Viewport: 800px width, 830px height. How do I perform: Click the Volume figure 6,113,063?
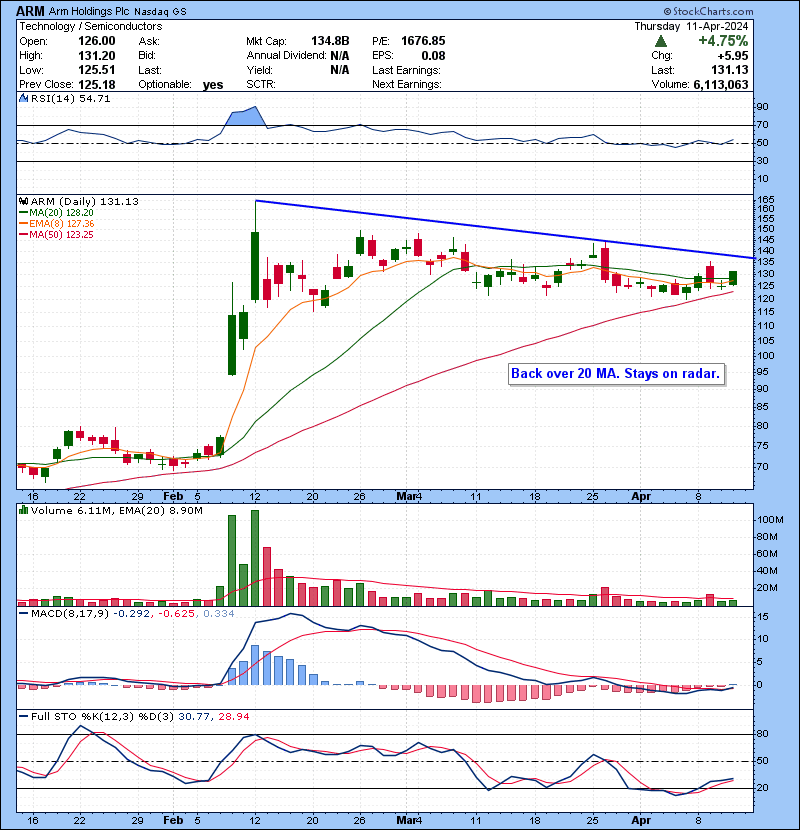click(721, 85)
